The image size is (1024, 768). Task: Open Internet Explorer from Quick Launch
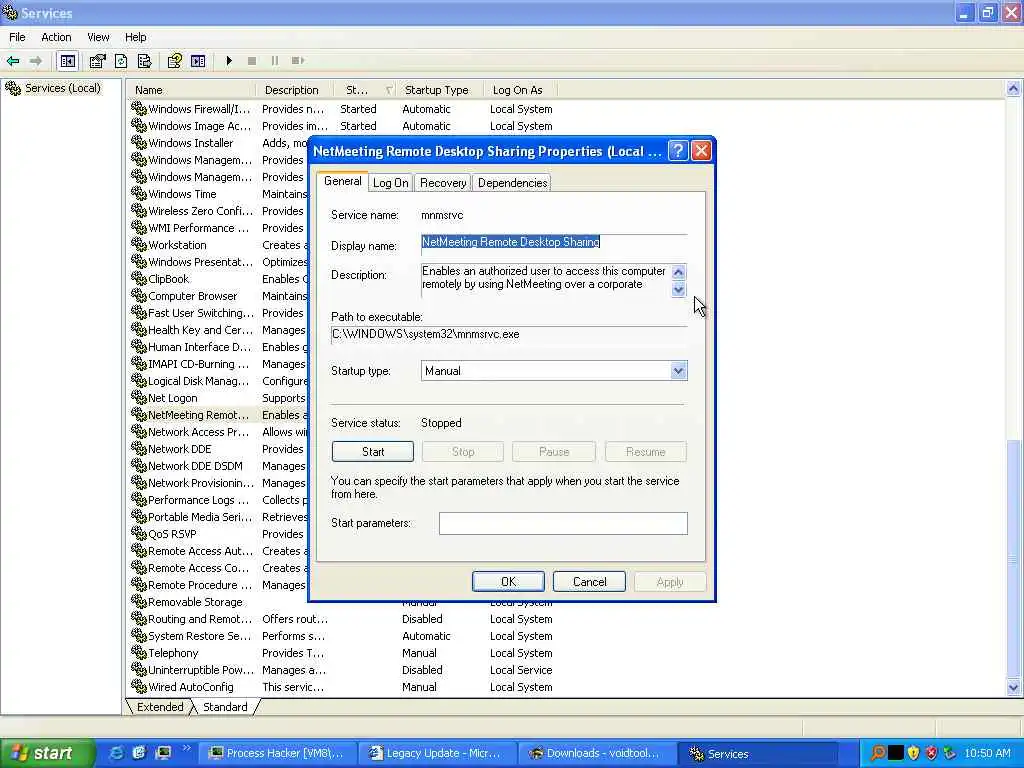pyautogui.click(x=116, y=753)
